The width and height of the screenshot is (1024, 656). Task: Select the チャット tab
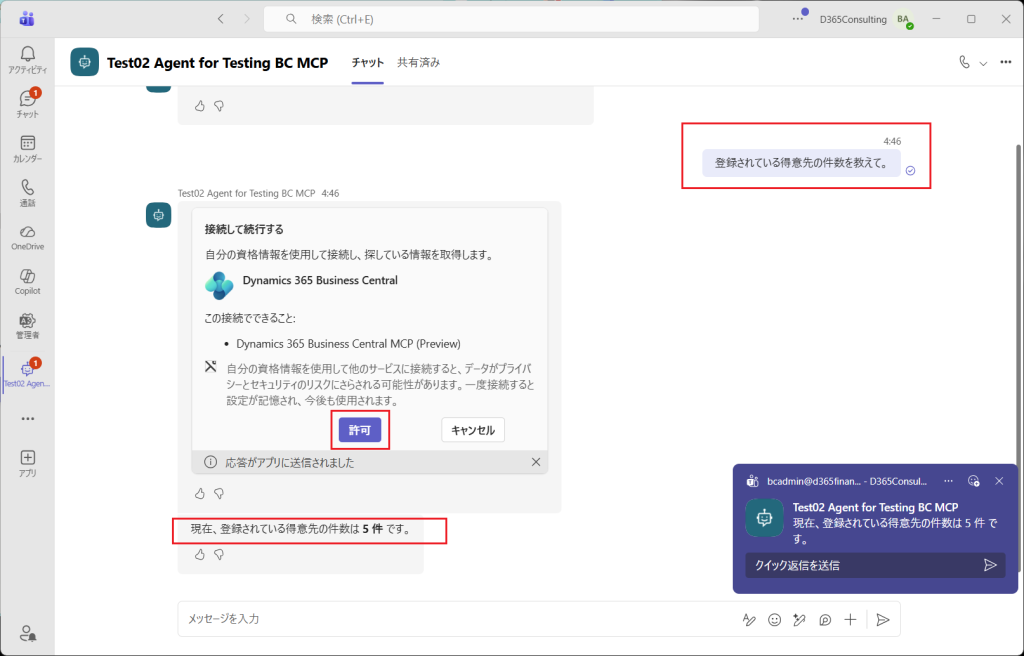(367, 62)
